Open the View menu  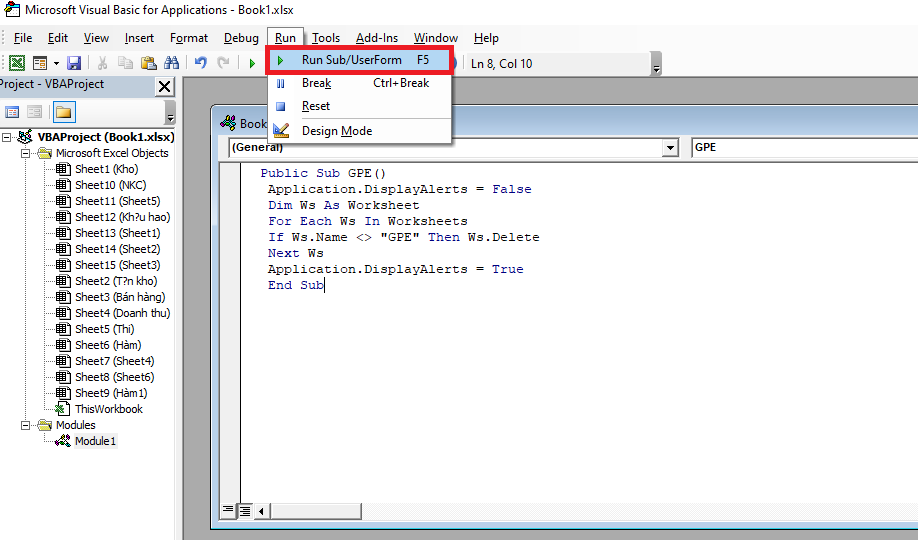coord(96,38)
